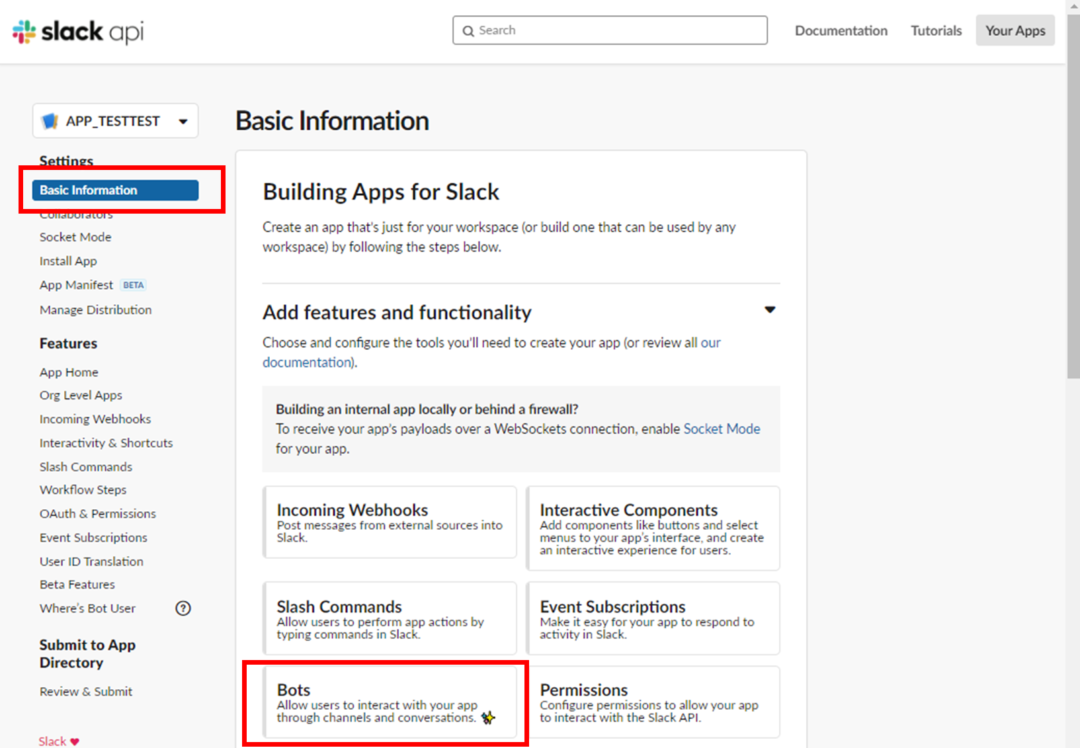Click the search magnifier icon

point(468,31)
